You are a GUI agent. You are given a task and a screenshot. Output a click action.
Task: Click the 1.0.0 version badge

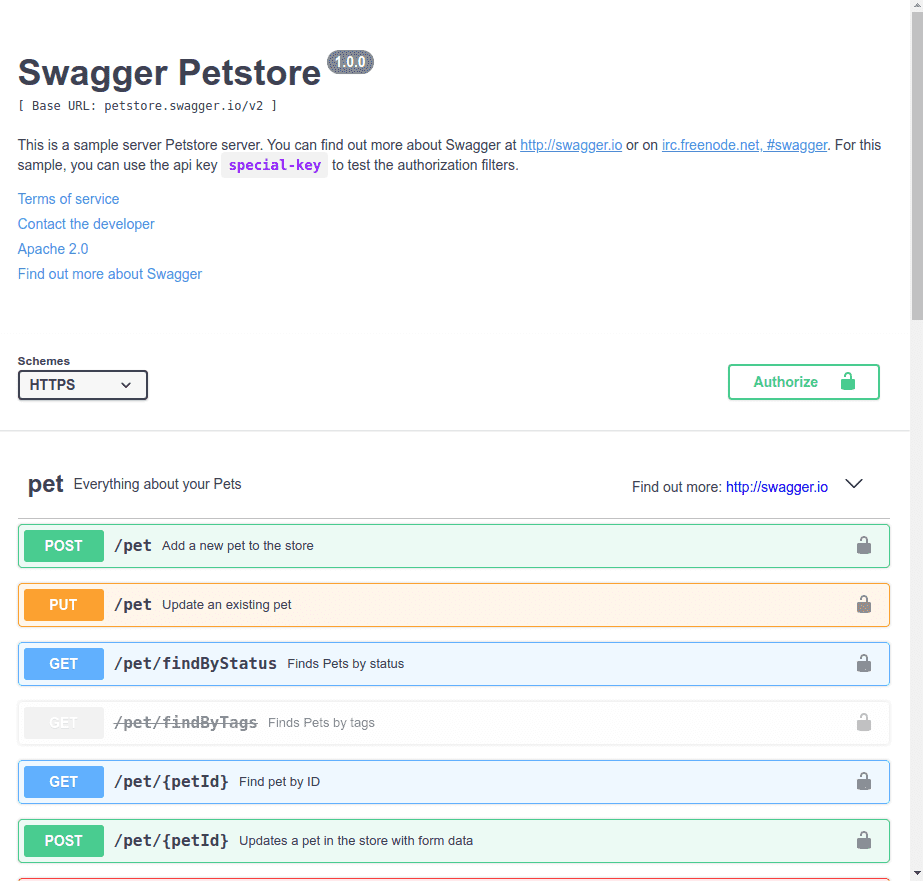coord(350,62)
